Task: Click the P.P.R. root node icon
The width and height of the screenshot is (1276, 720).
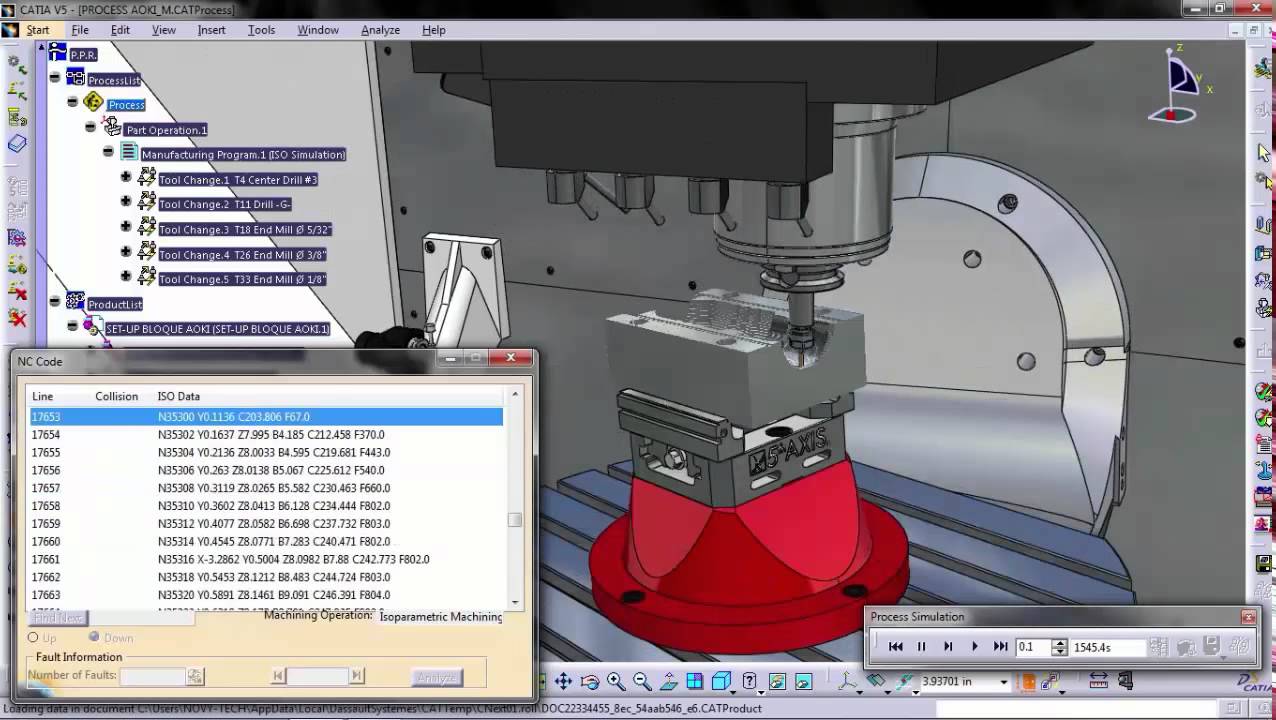Action: click(x=58, y=53)
